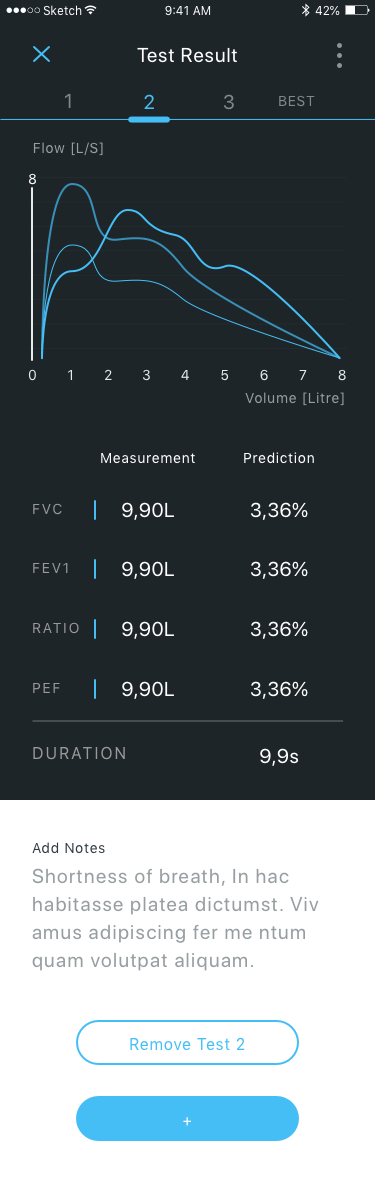
Task: Open the three-dot more options menu
Action: (x=340, y=56)
